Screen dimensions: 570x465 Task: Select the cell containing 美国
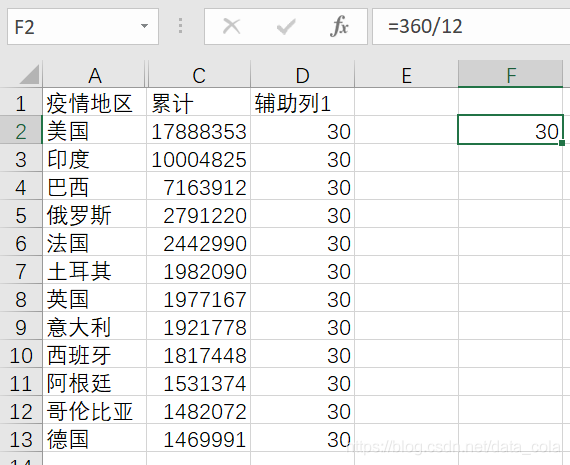coord(95,131)
